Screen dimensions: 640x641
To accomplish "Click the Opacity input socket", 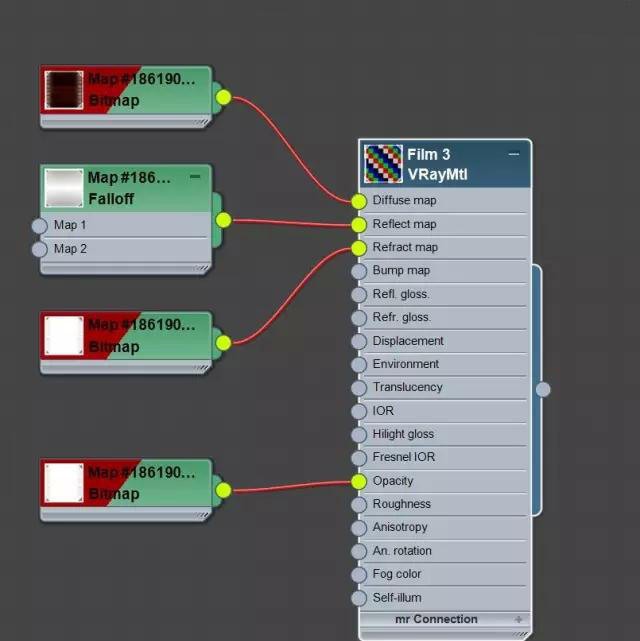I will pyautogui.click(x=359, y=482).
